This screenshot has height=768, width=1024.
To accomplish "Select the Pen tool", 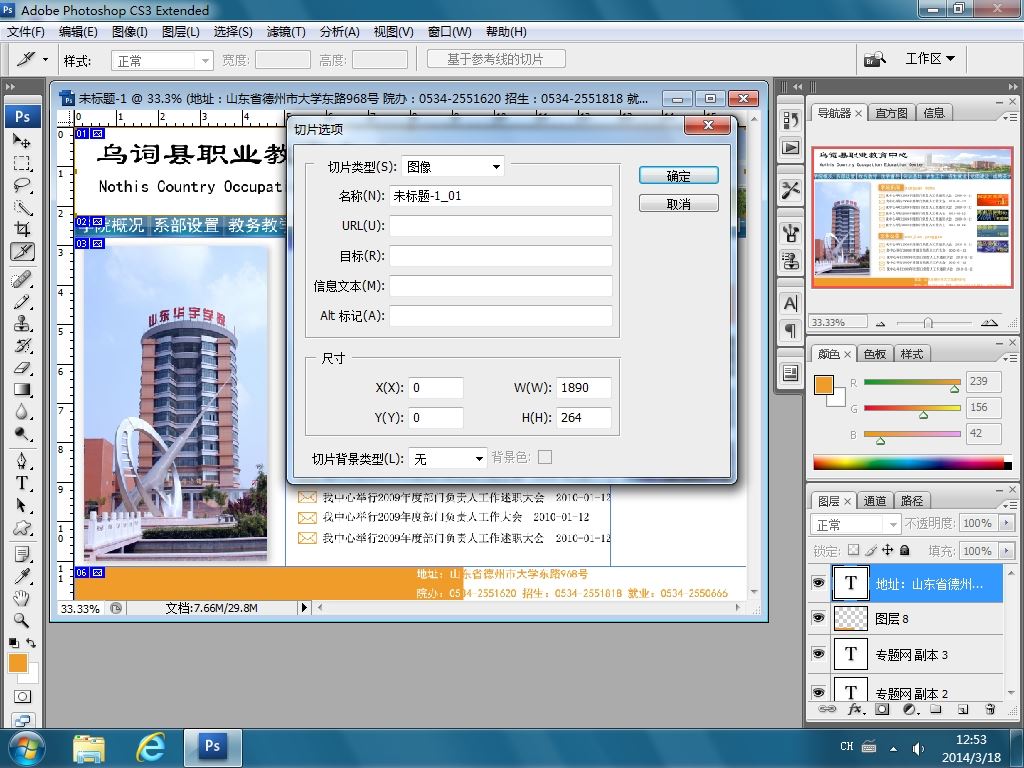I will tap(22, 461).
